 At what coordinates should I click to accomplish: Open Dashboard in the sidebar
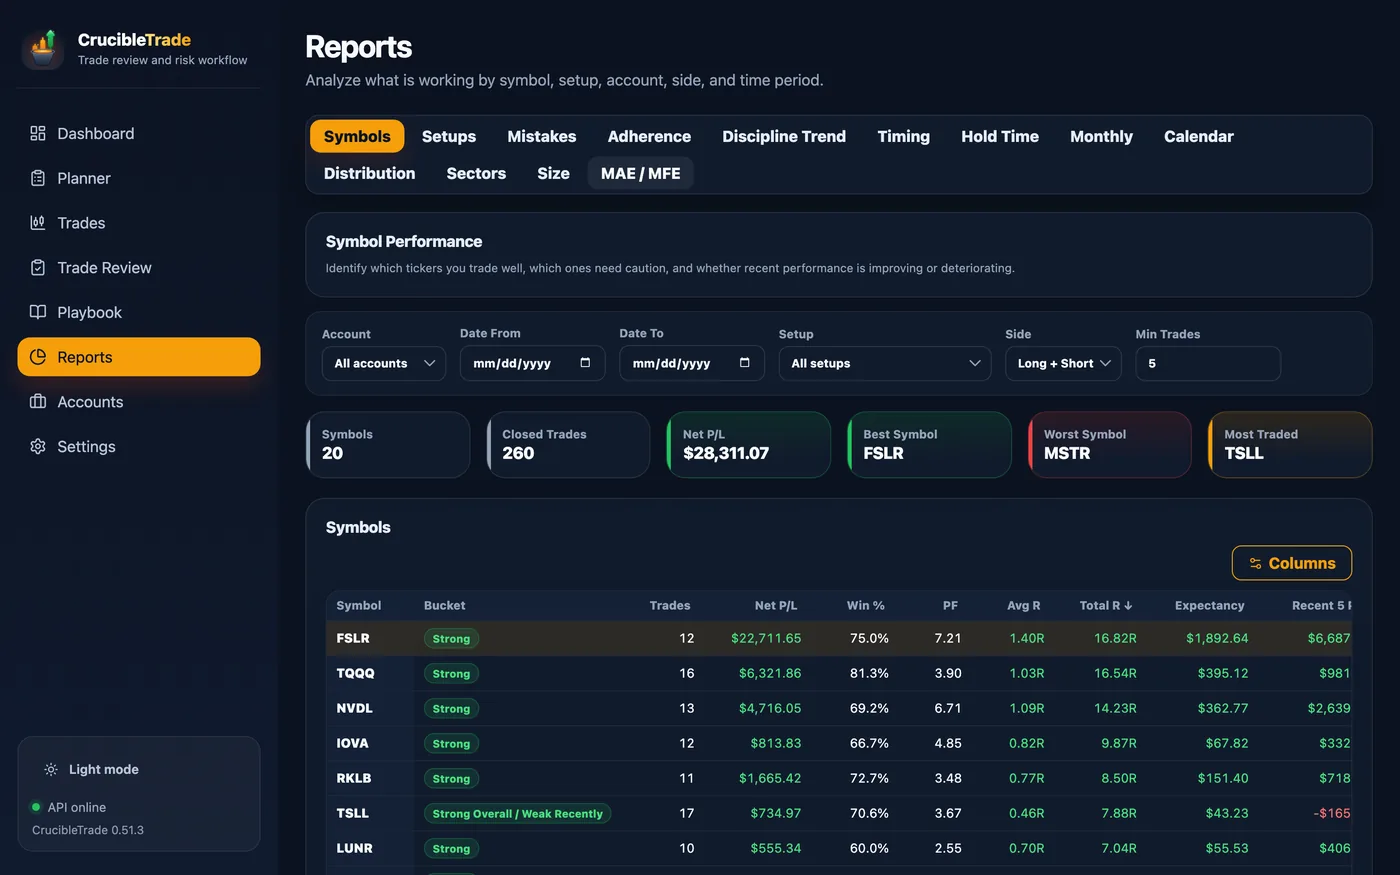pos(139,133)
